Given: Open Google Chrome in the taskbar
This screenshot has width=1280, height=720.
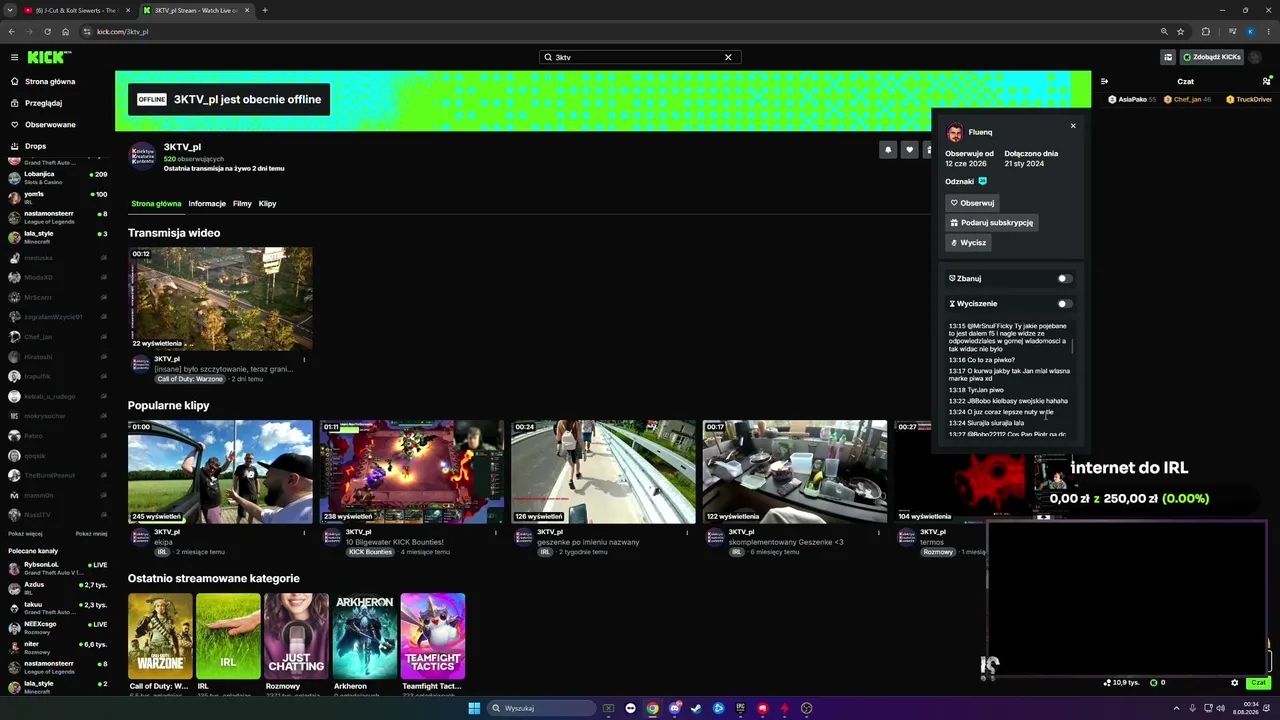Looking at the screenshot, I should click(x=652, y=708).
